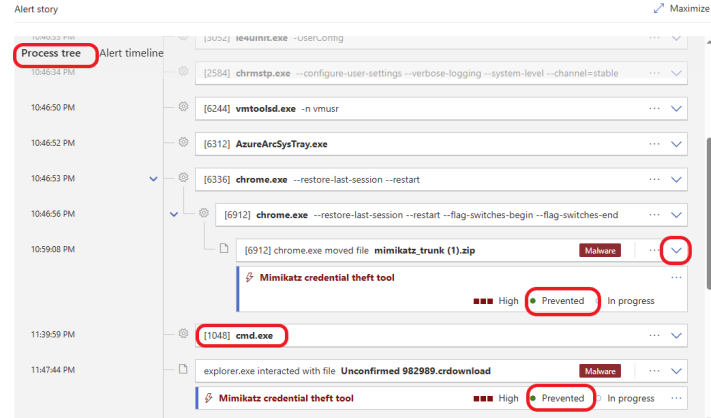Click the 11:47:44 PM timestamp
This screenshot has width=711, height=418.
coord(53,370)
